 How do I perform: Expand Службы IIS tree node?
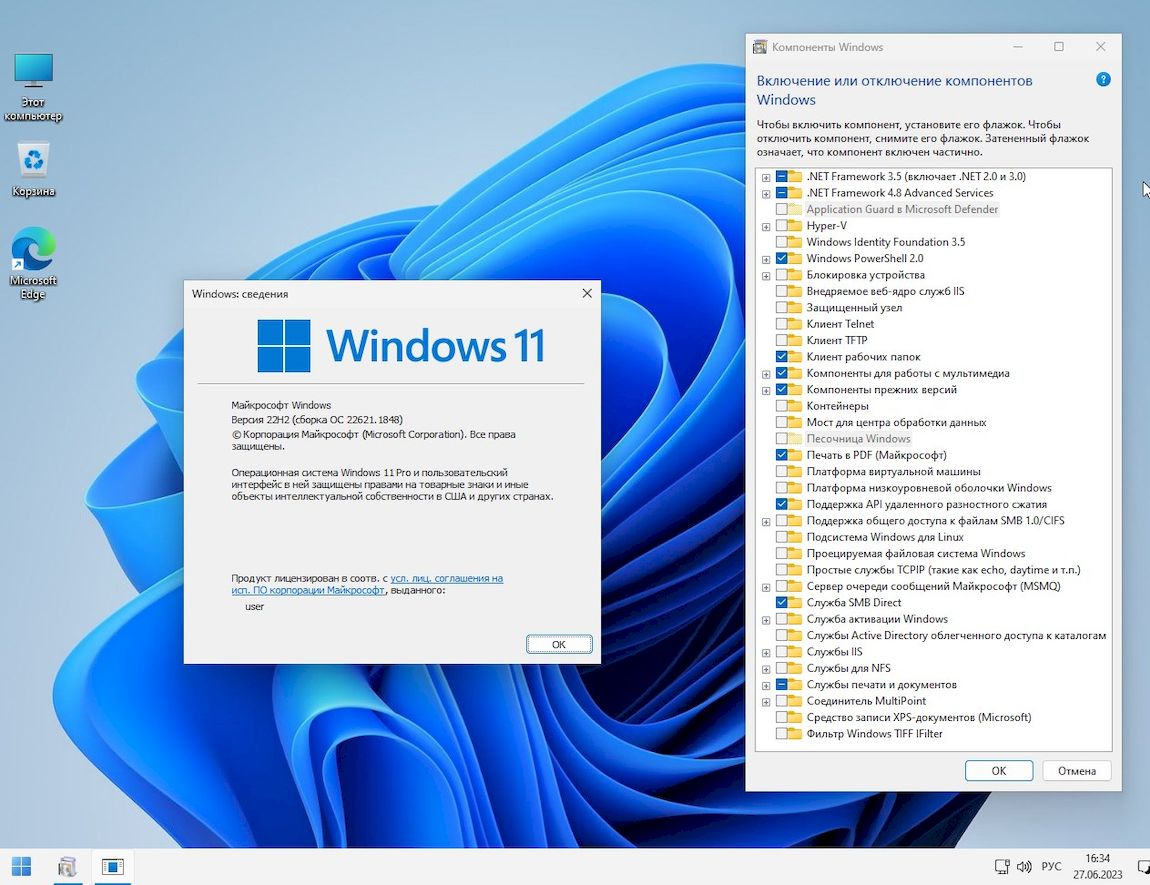(x=766, y=653)
